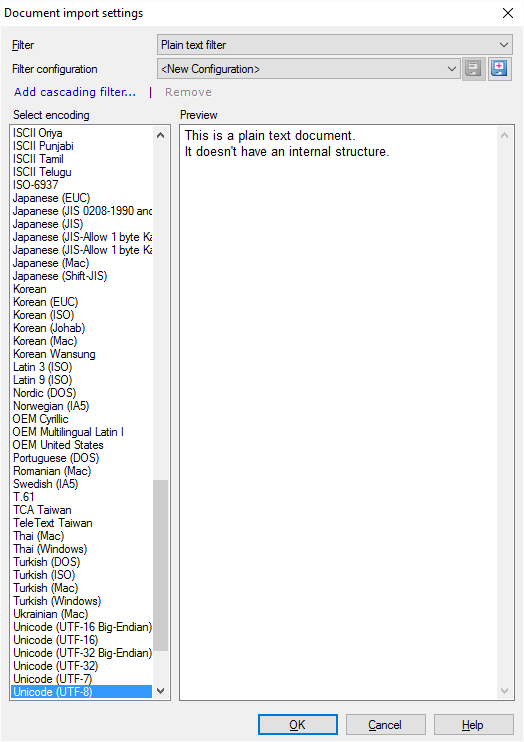Click the OK button
Viewport: 524px width, 742px height.
coord(298,724)
